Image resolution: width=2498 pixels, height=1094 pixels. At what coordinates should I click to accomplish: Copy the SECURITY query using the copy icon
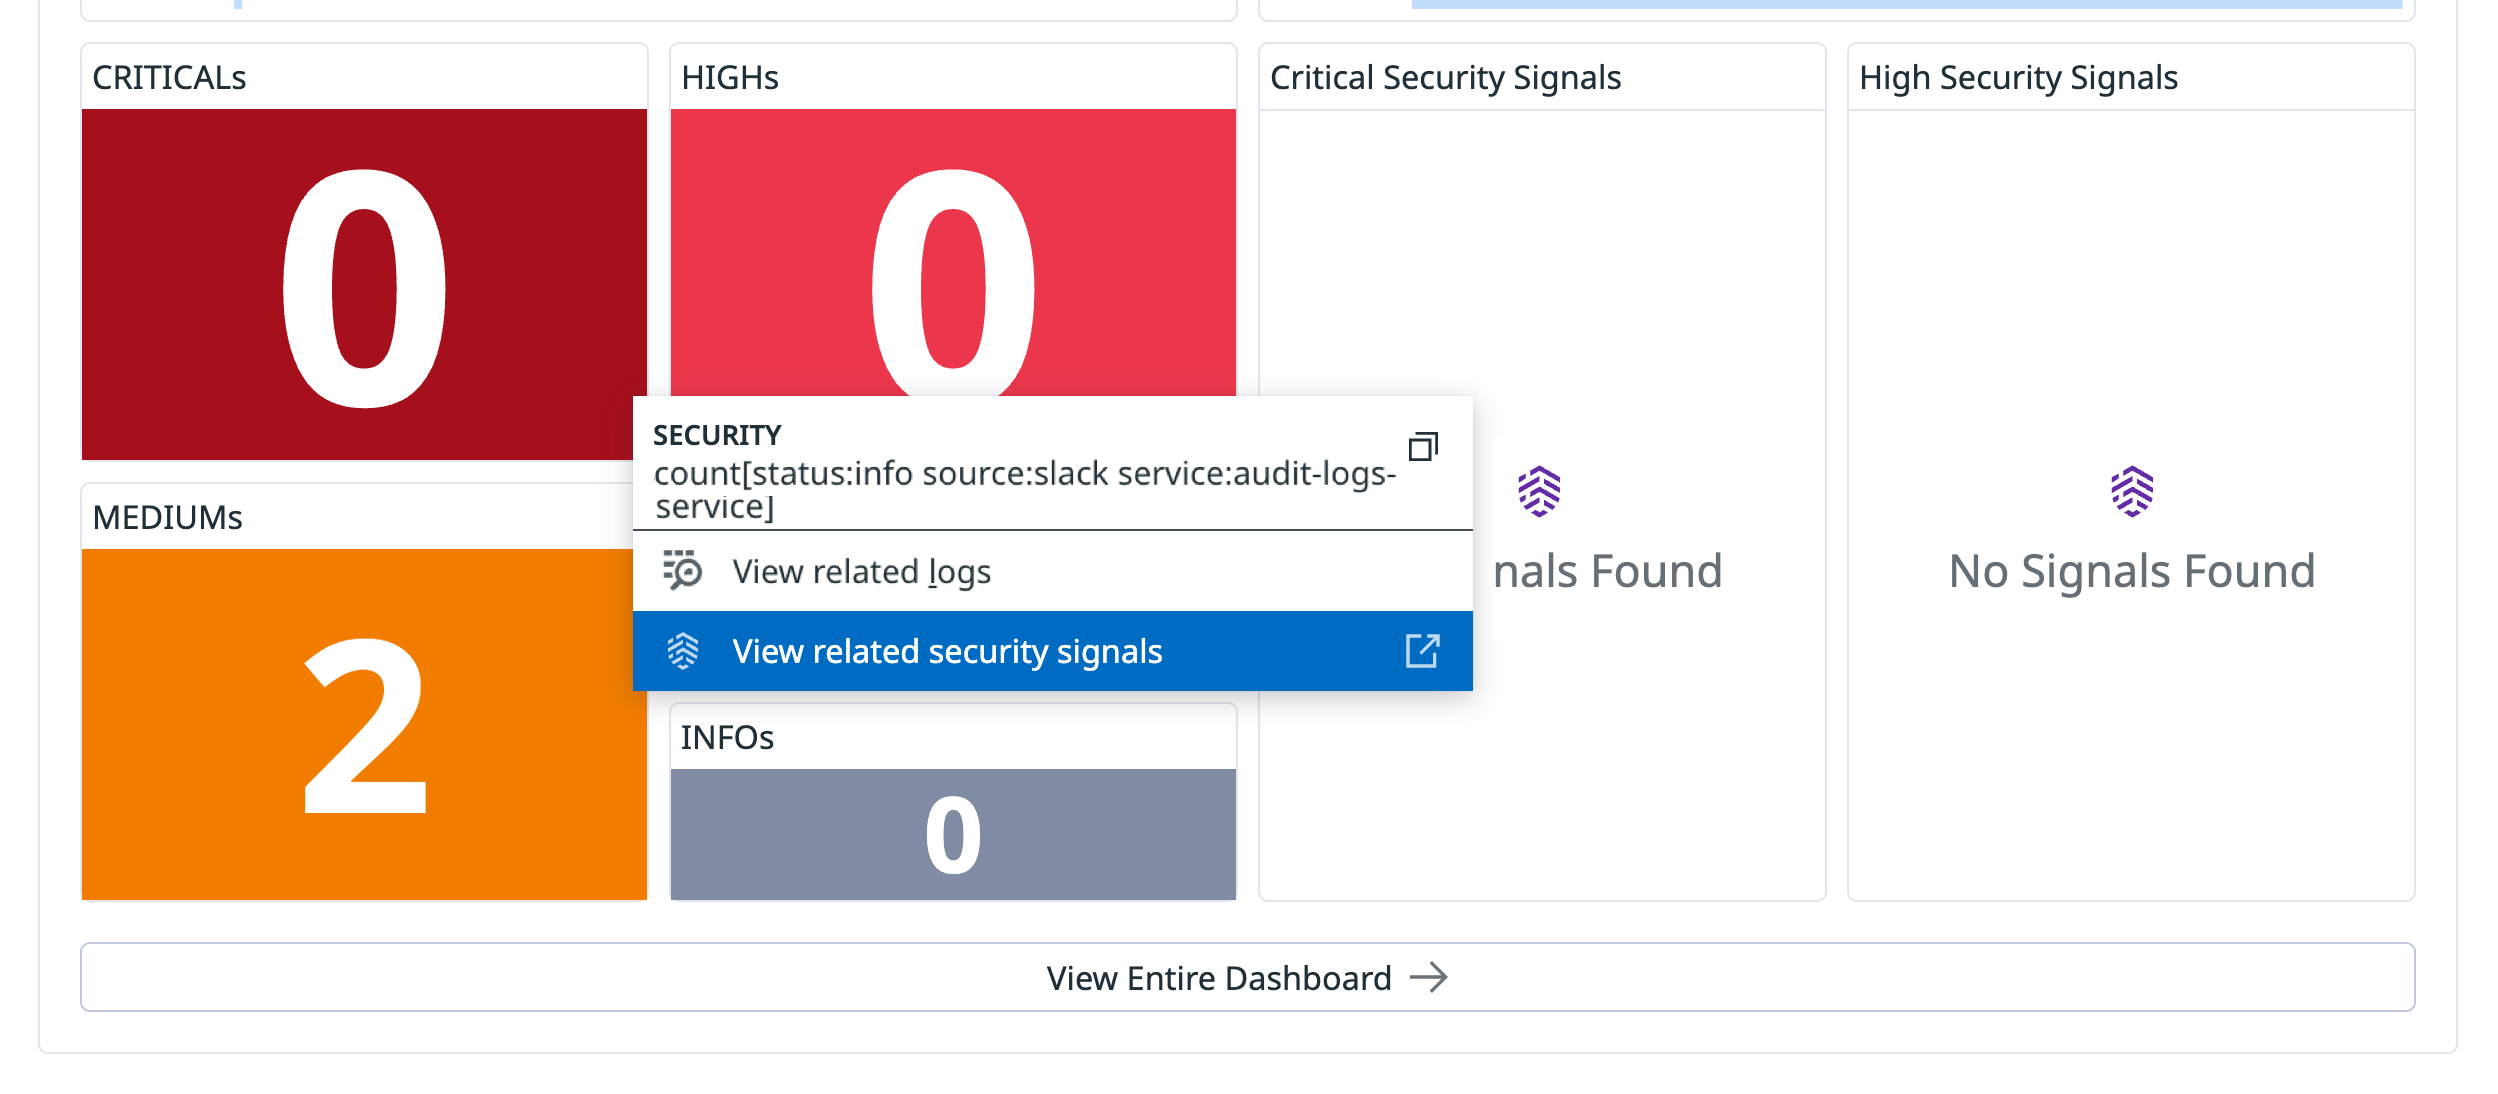tap(1424, 446)
